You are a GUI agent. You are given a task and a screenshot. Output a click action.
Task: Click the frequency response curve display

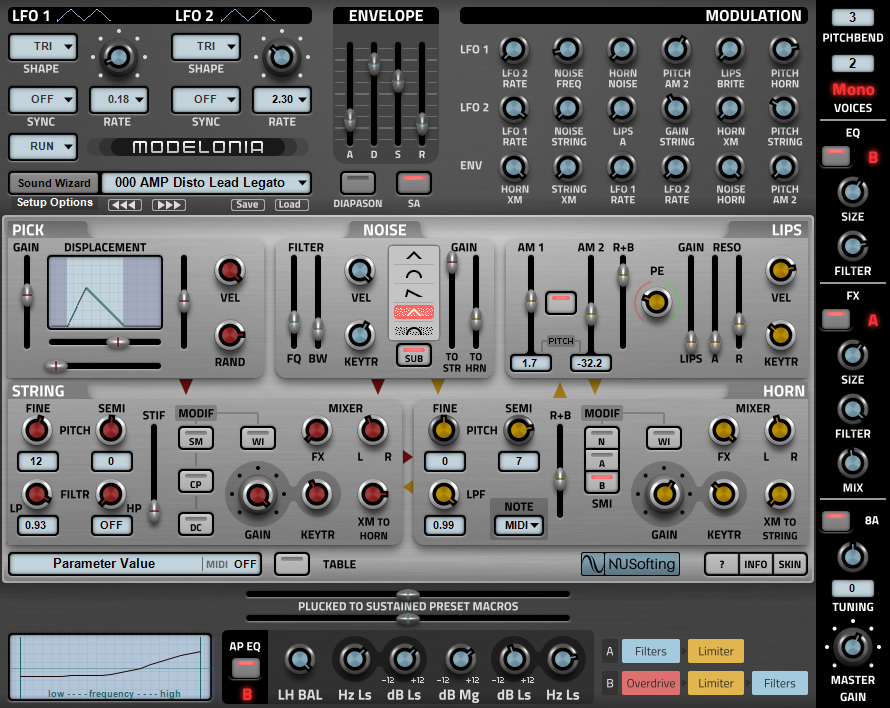[x=110, y=668]
